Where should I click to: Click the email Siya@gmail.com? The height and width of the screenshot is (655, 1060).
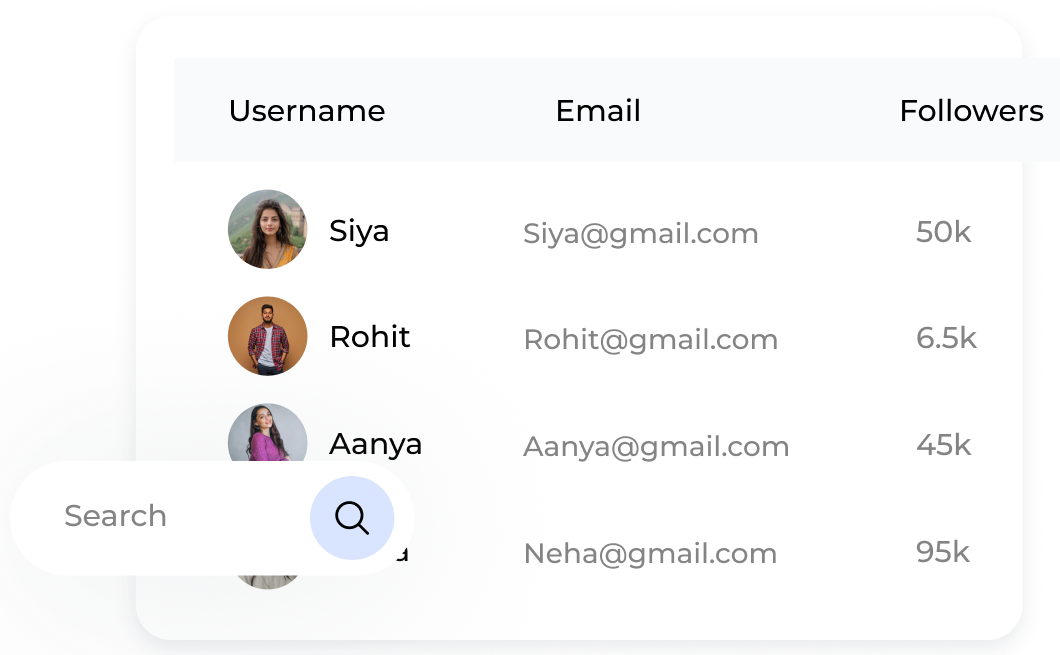point(641,234)
